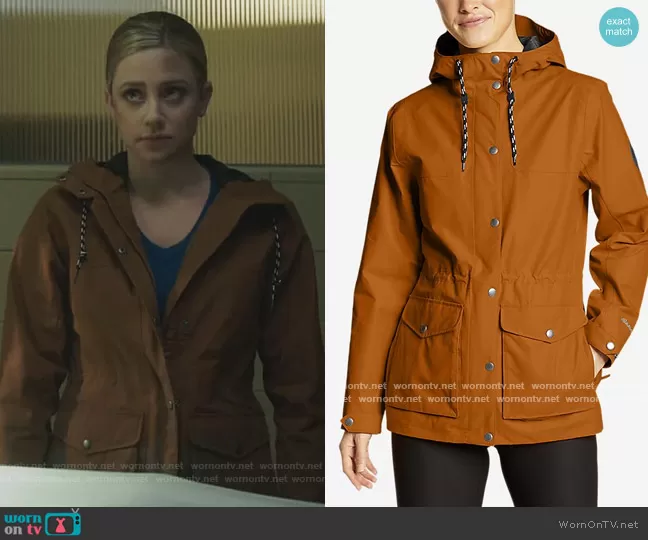Click the product jacket's right drawstring cord
Screen dimensions: 648x540
click(x=512, y=110)
